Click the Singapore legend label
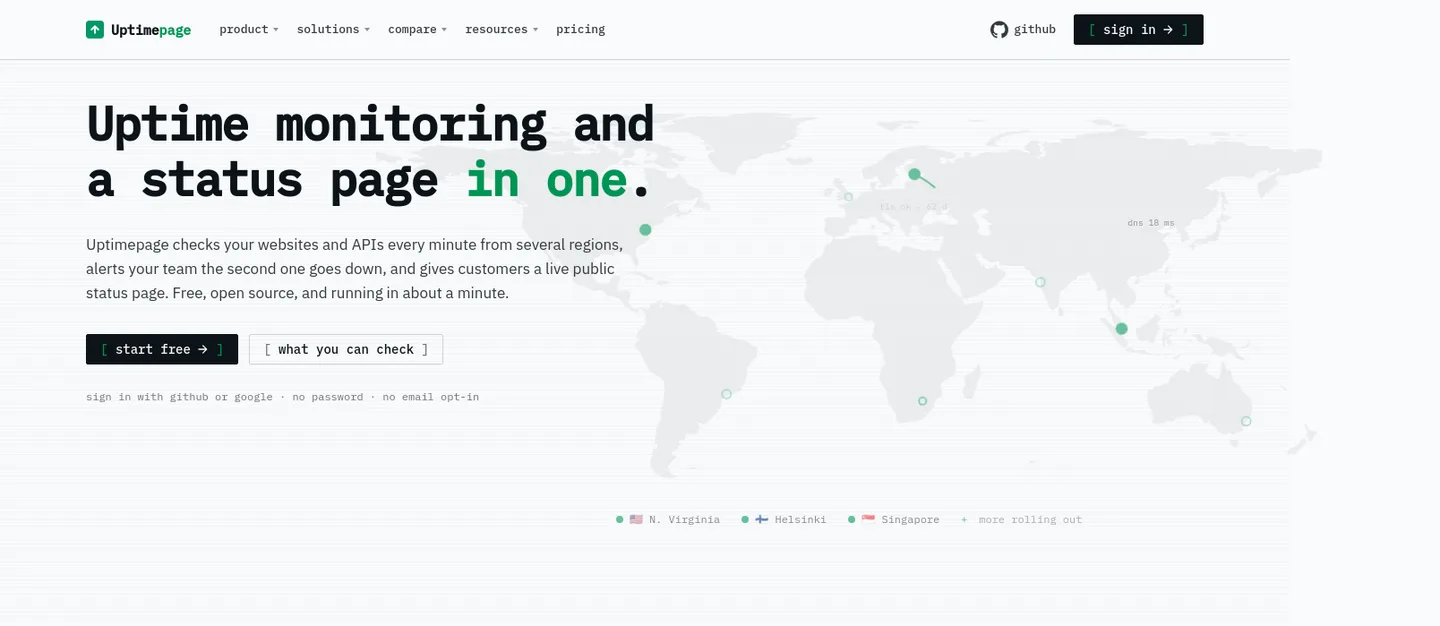Viewport: 1440px width, 626px height. pyautogui.click(x=910, y=520)
